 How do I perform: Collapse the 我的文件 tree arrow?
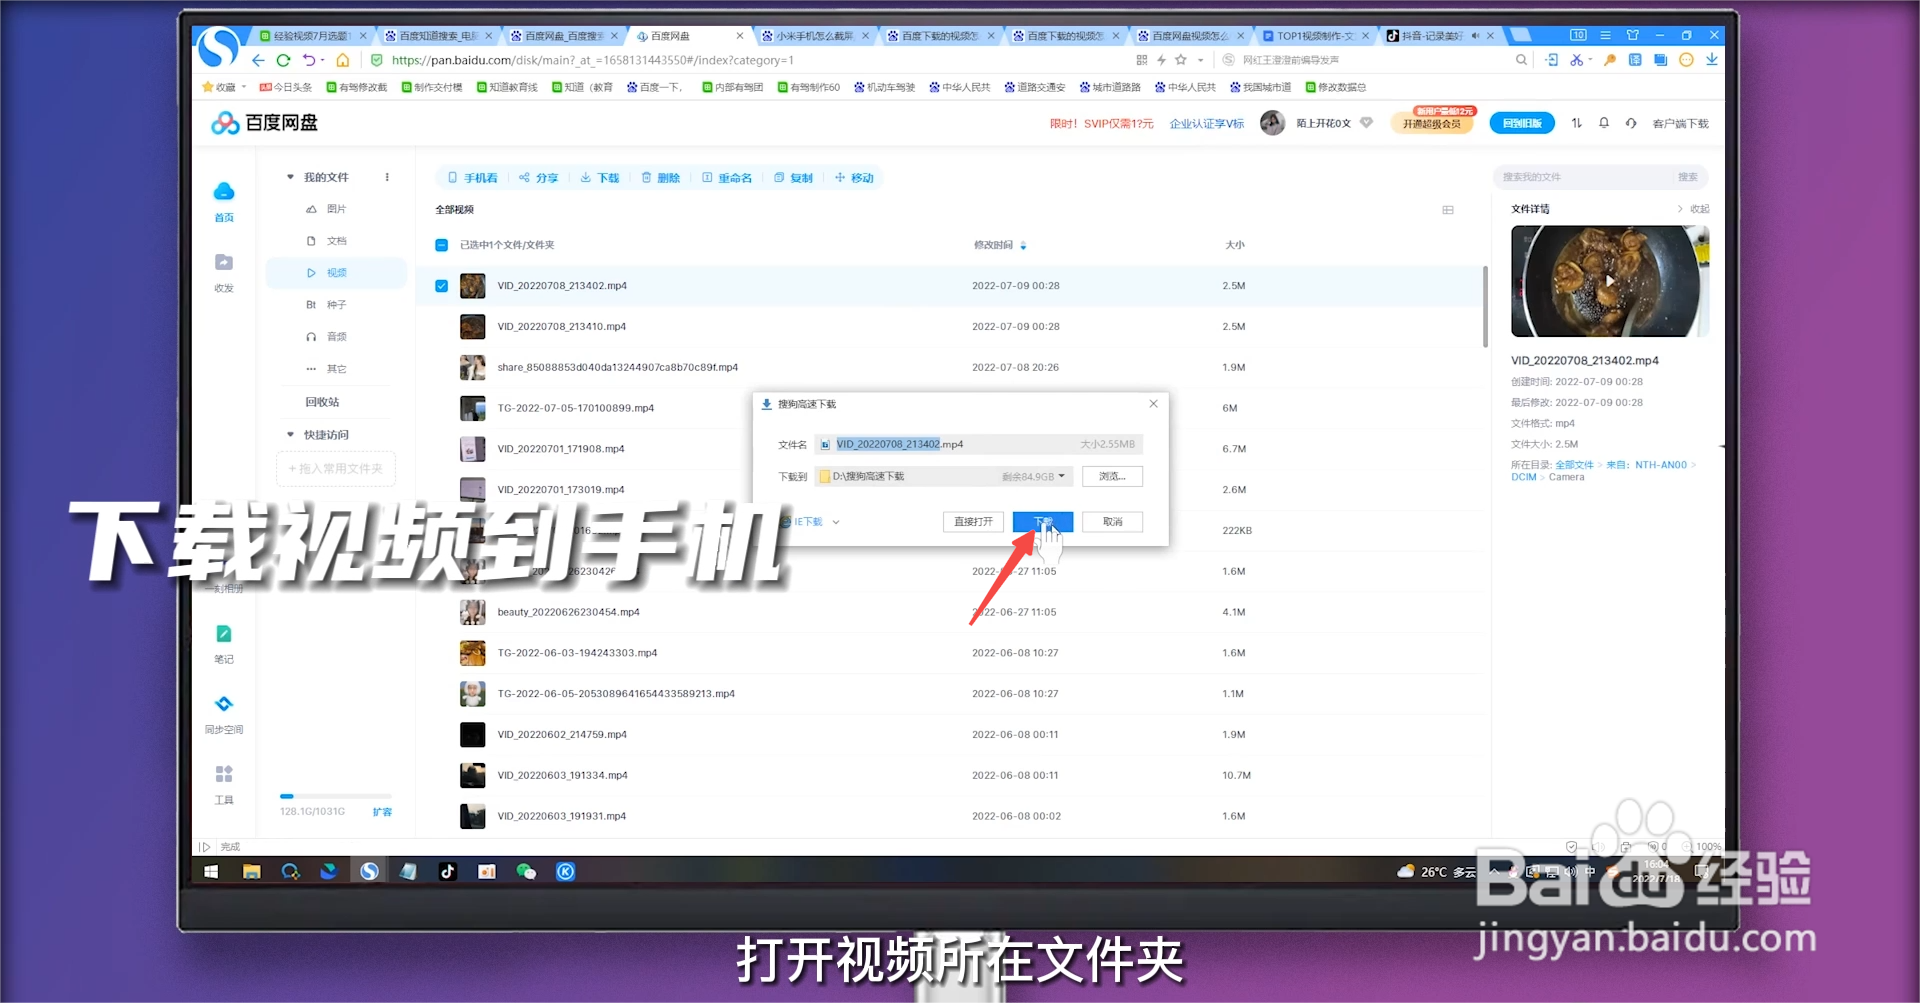(x=291, y=177)
